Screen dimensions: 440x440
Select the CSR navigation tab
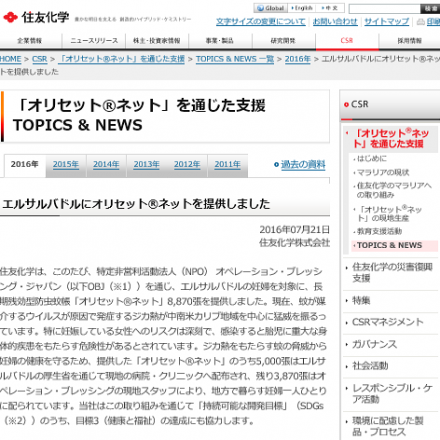click(347, 41)
